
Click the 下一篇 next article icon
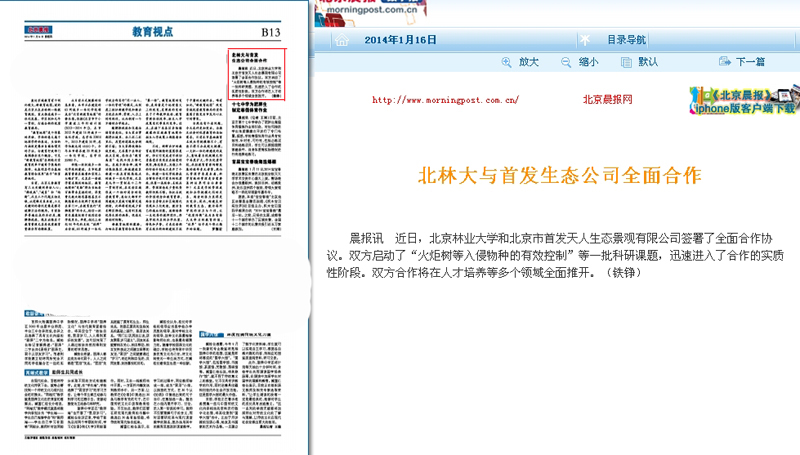[x=724, y=62]
